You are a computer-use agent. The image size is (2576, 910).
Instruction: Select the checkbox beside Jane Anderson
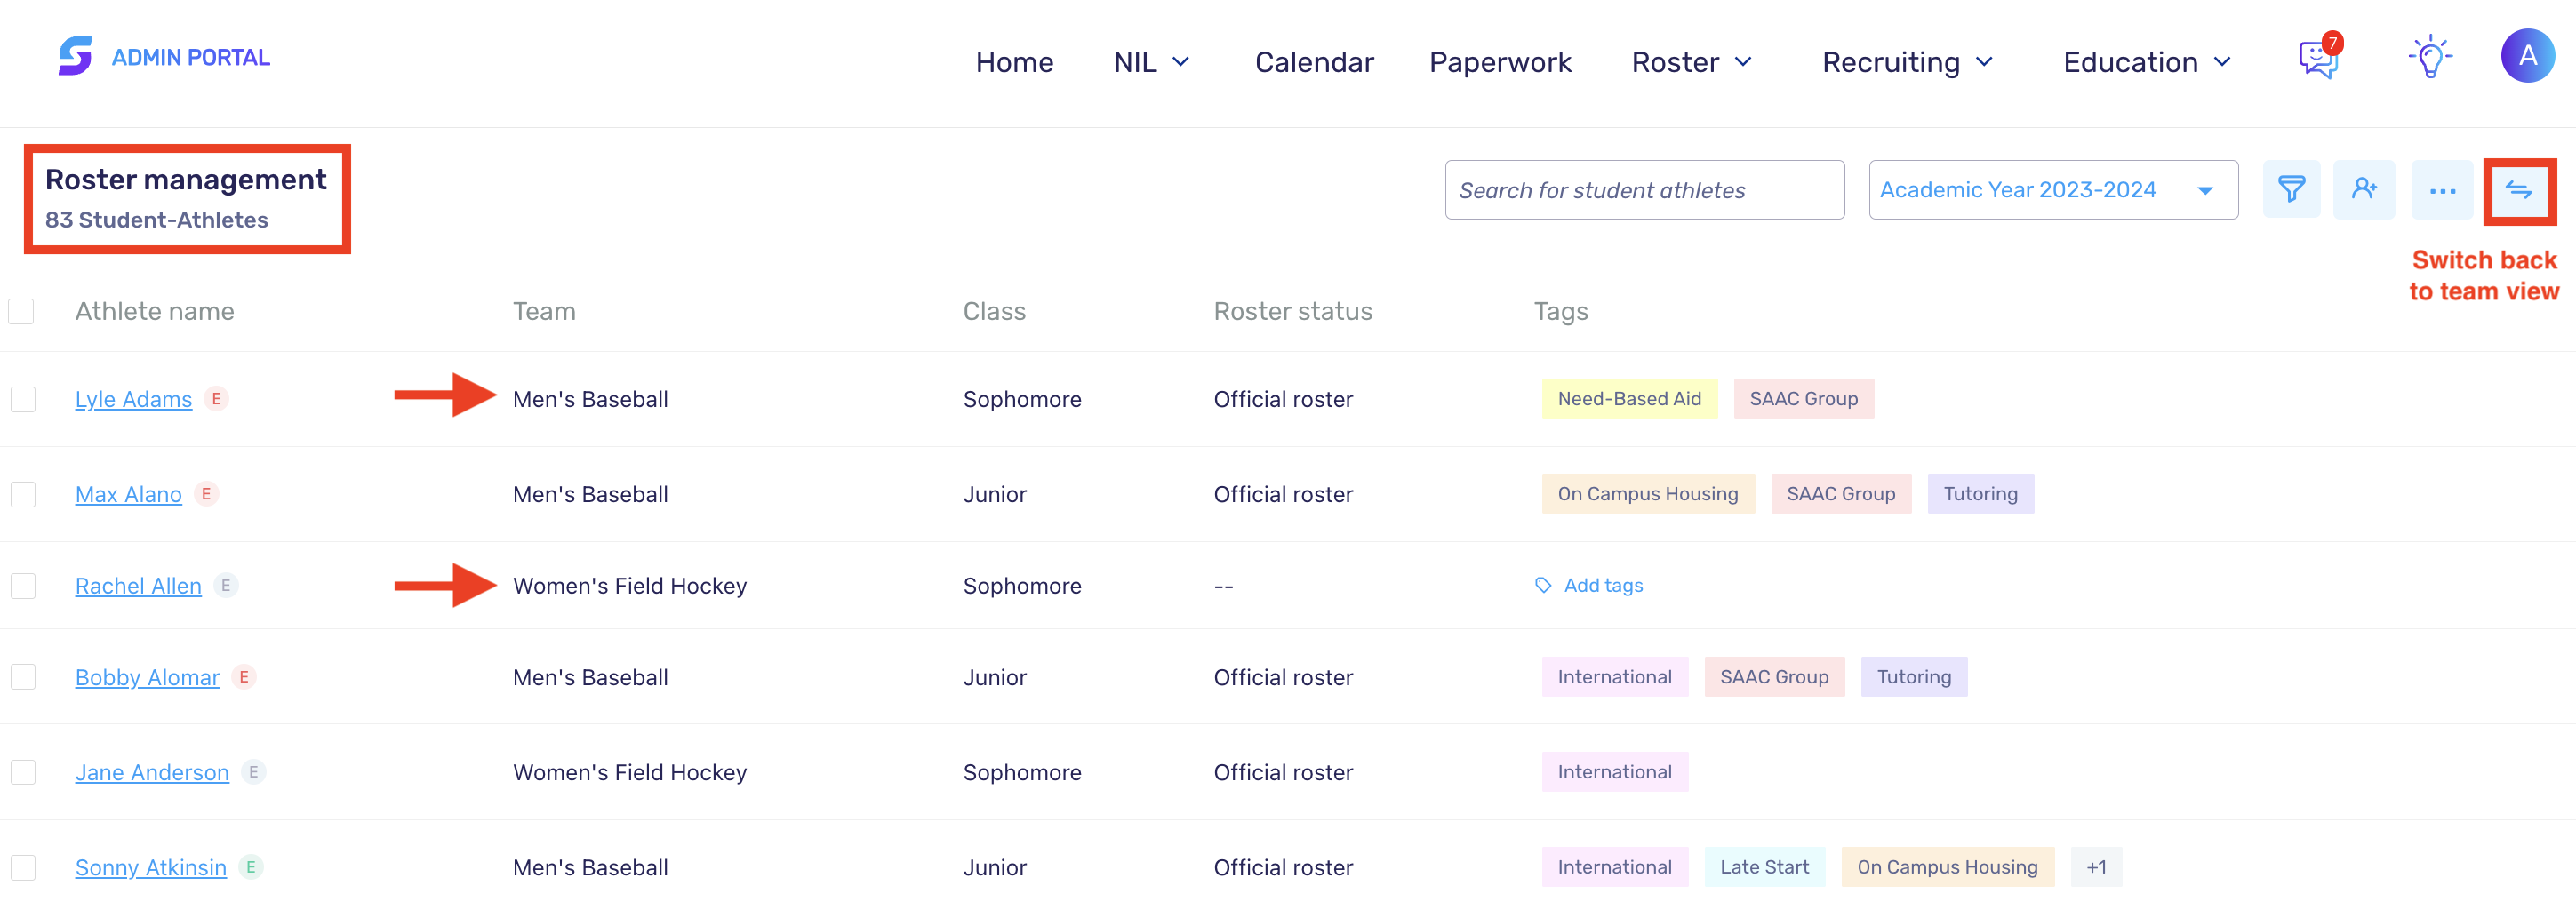(x=23, y=772)
